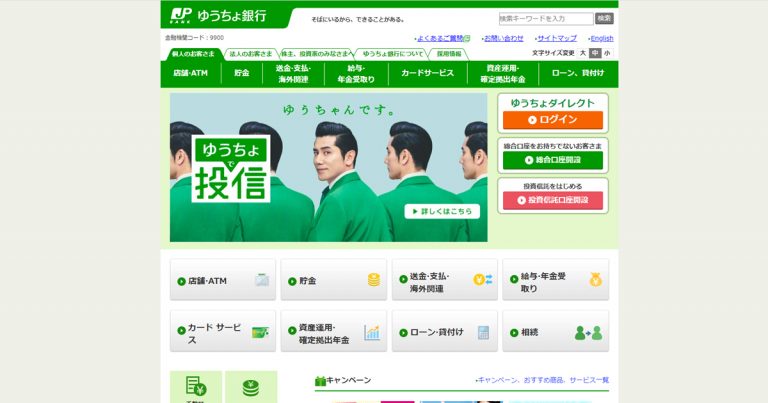
Task: Click the money bag icon on 給与·年金受取り tile
Action: [x=596, y=280]
